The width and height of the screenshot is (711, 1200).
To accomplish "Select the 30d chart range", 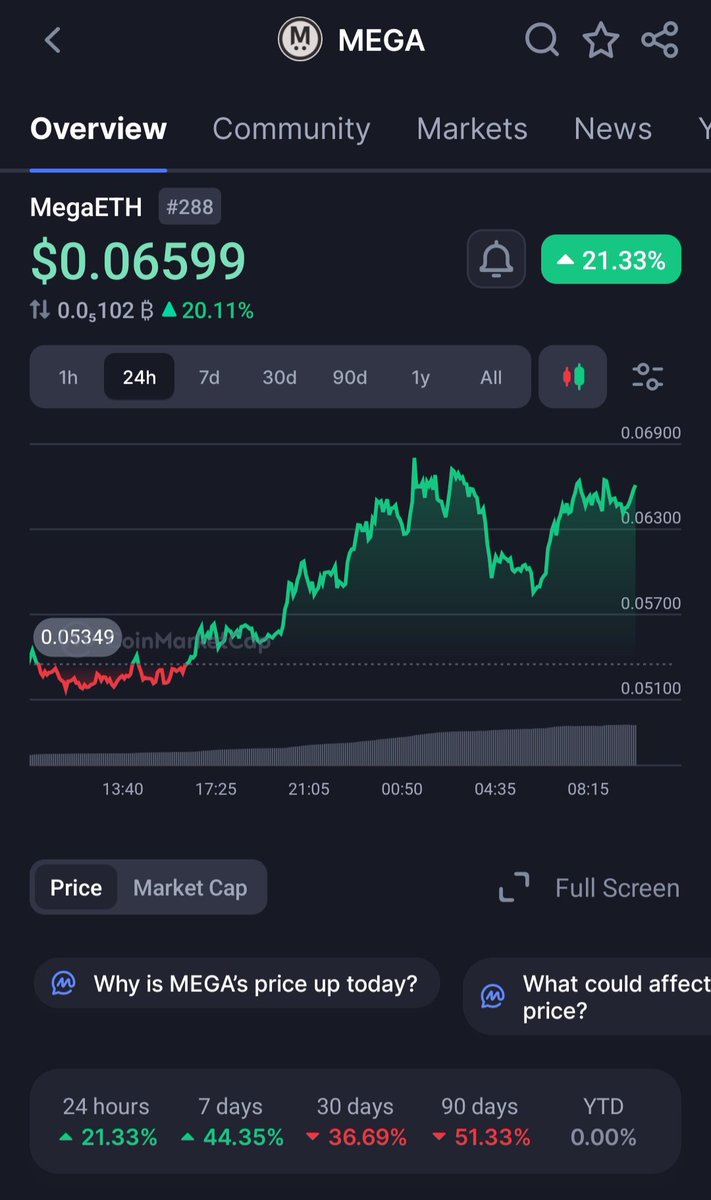I will tap(279, 377).
